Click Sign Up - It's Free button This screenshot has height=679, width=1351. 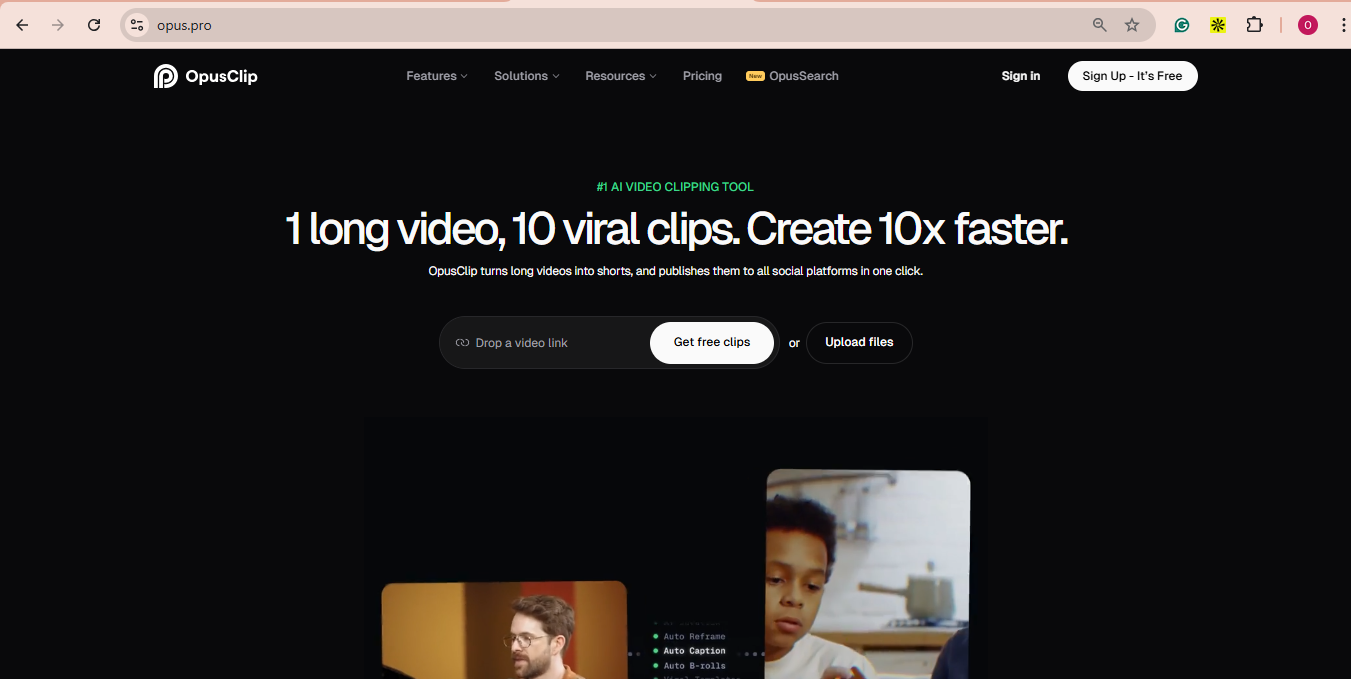1132,76
